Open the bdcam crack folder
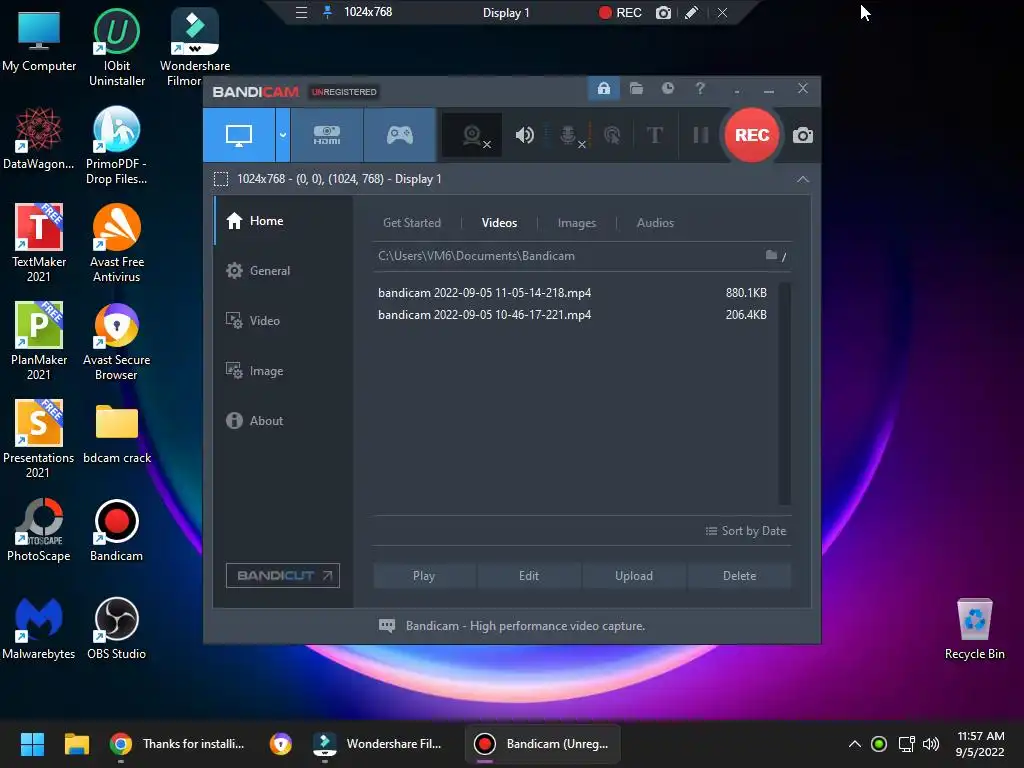The image size is (1024, 768). (117, 434)
